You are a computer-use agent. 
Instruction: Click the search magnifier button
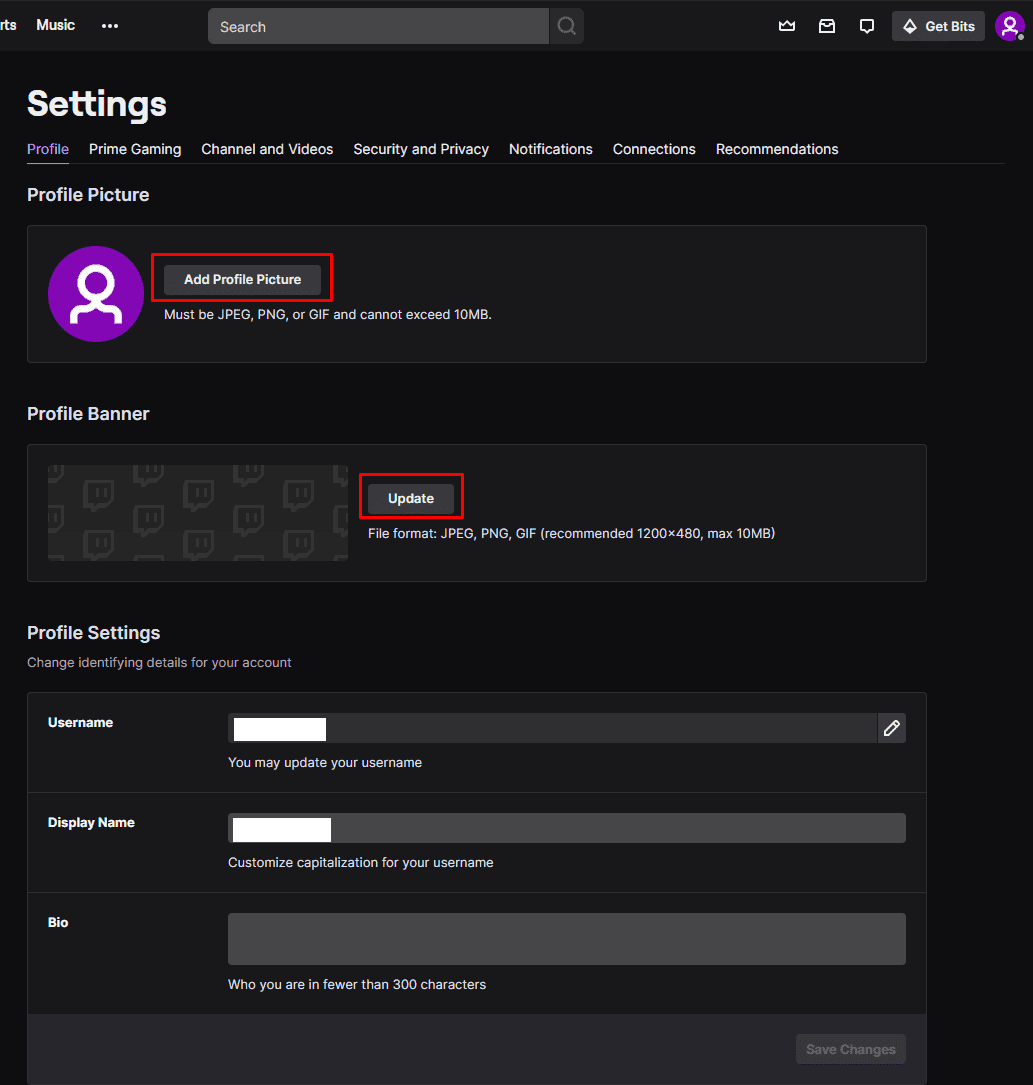567,26
